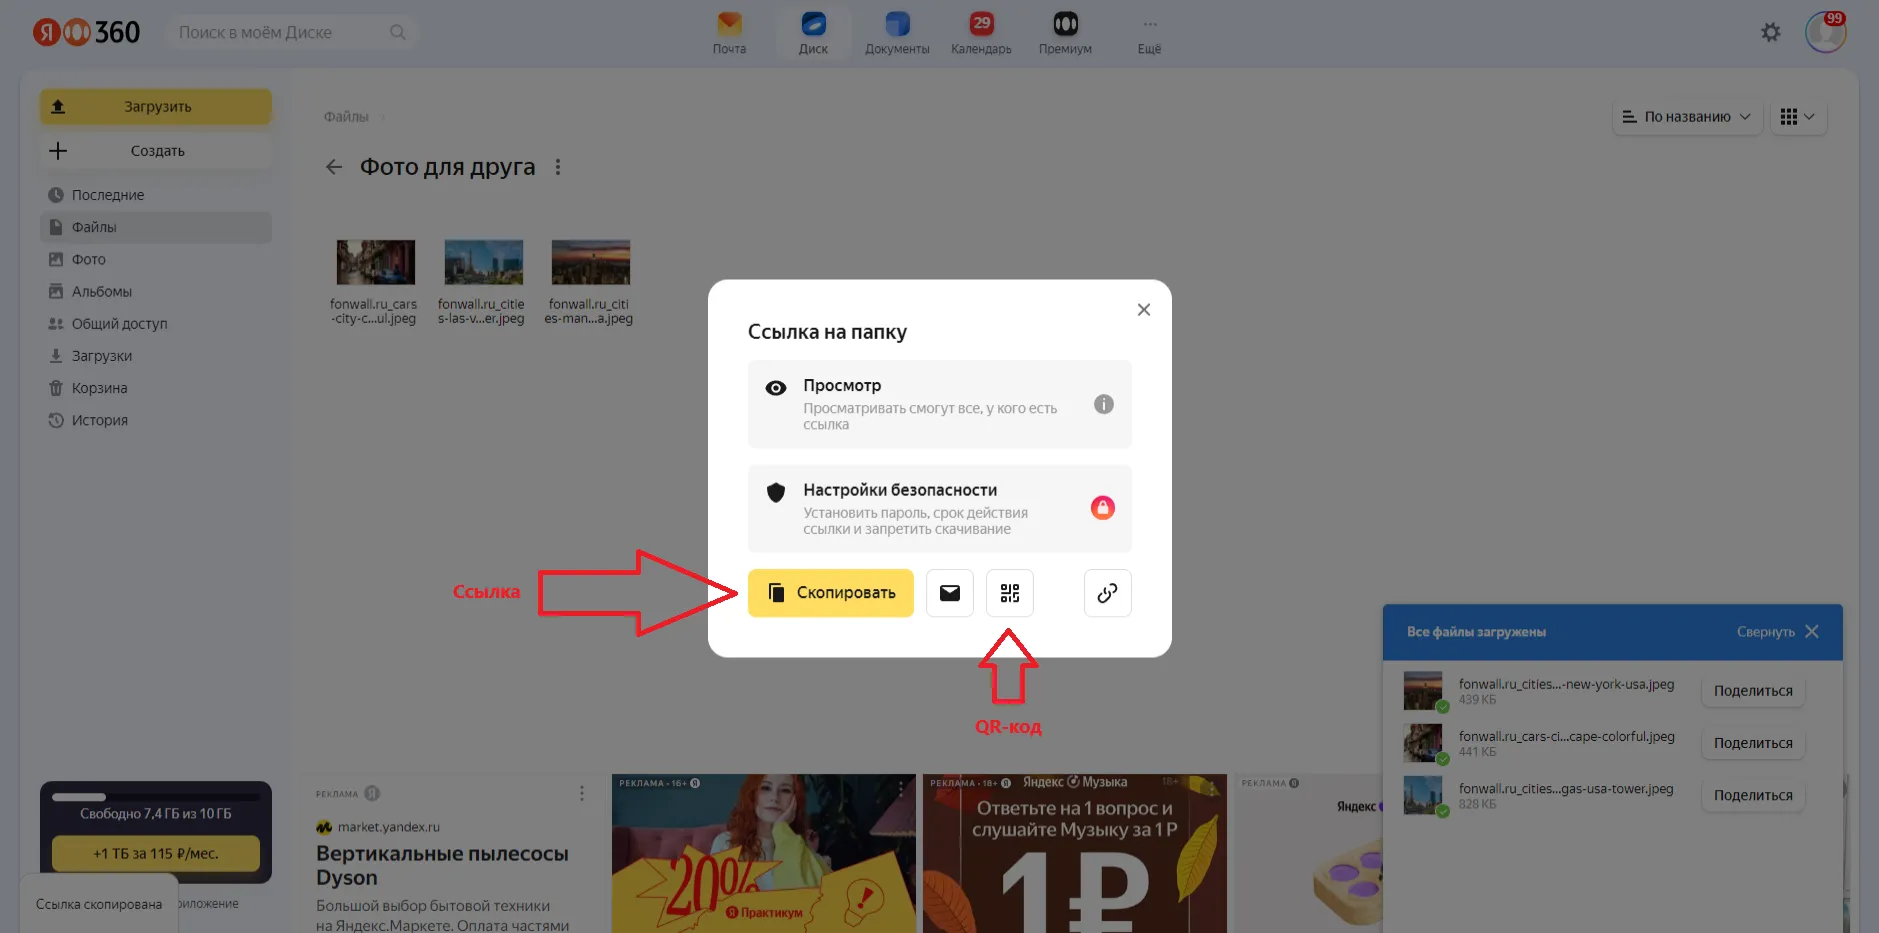Open the three-dot menu beside folder title
This screenshot has width=1879, height=933.
click(x=558, y=167)
